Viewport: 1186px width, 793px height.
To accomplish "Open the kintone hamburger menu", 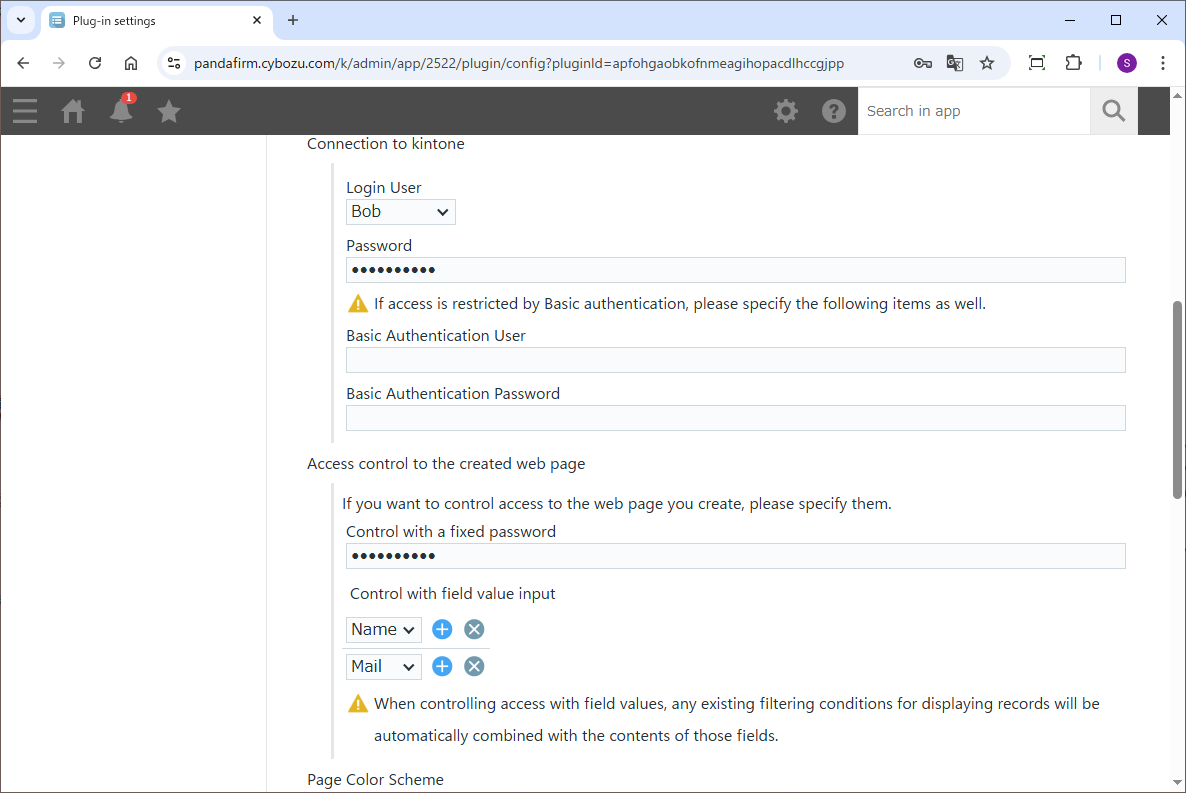I will [25, 111].
